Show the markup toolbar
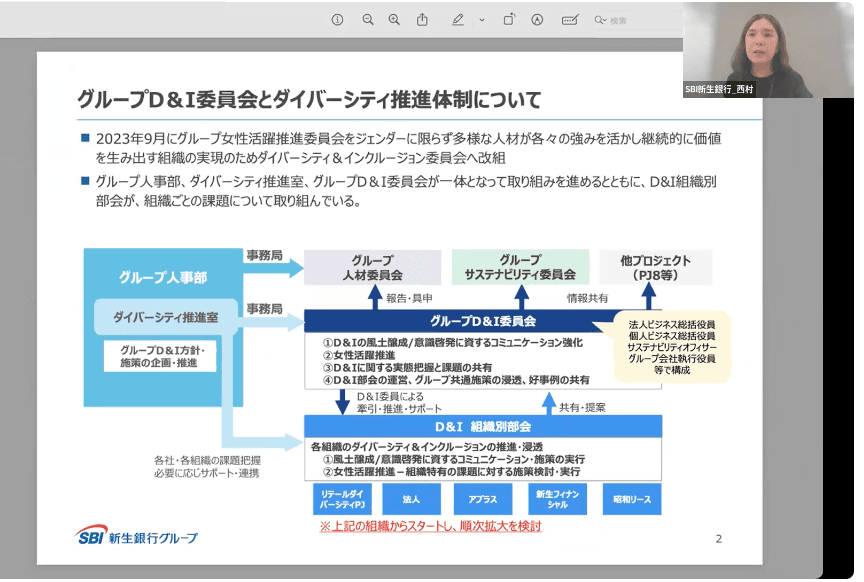 (x=537, y=19)
